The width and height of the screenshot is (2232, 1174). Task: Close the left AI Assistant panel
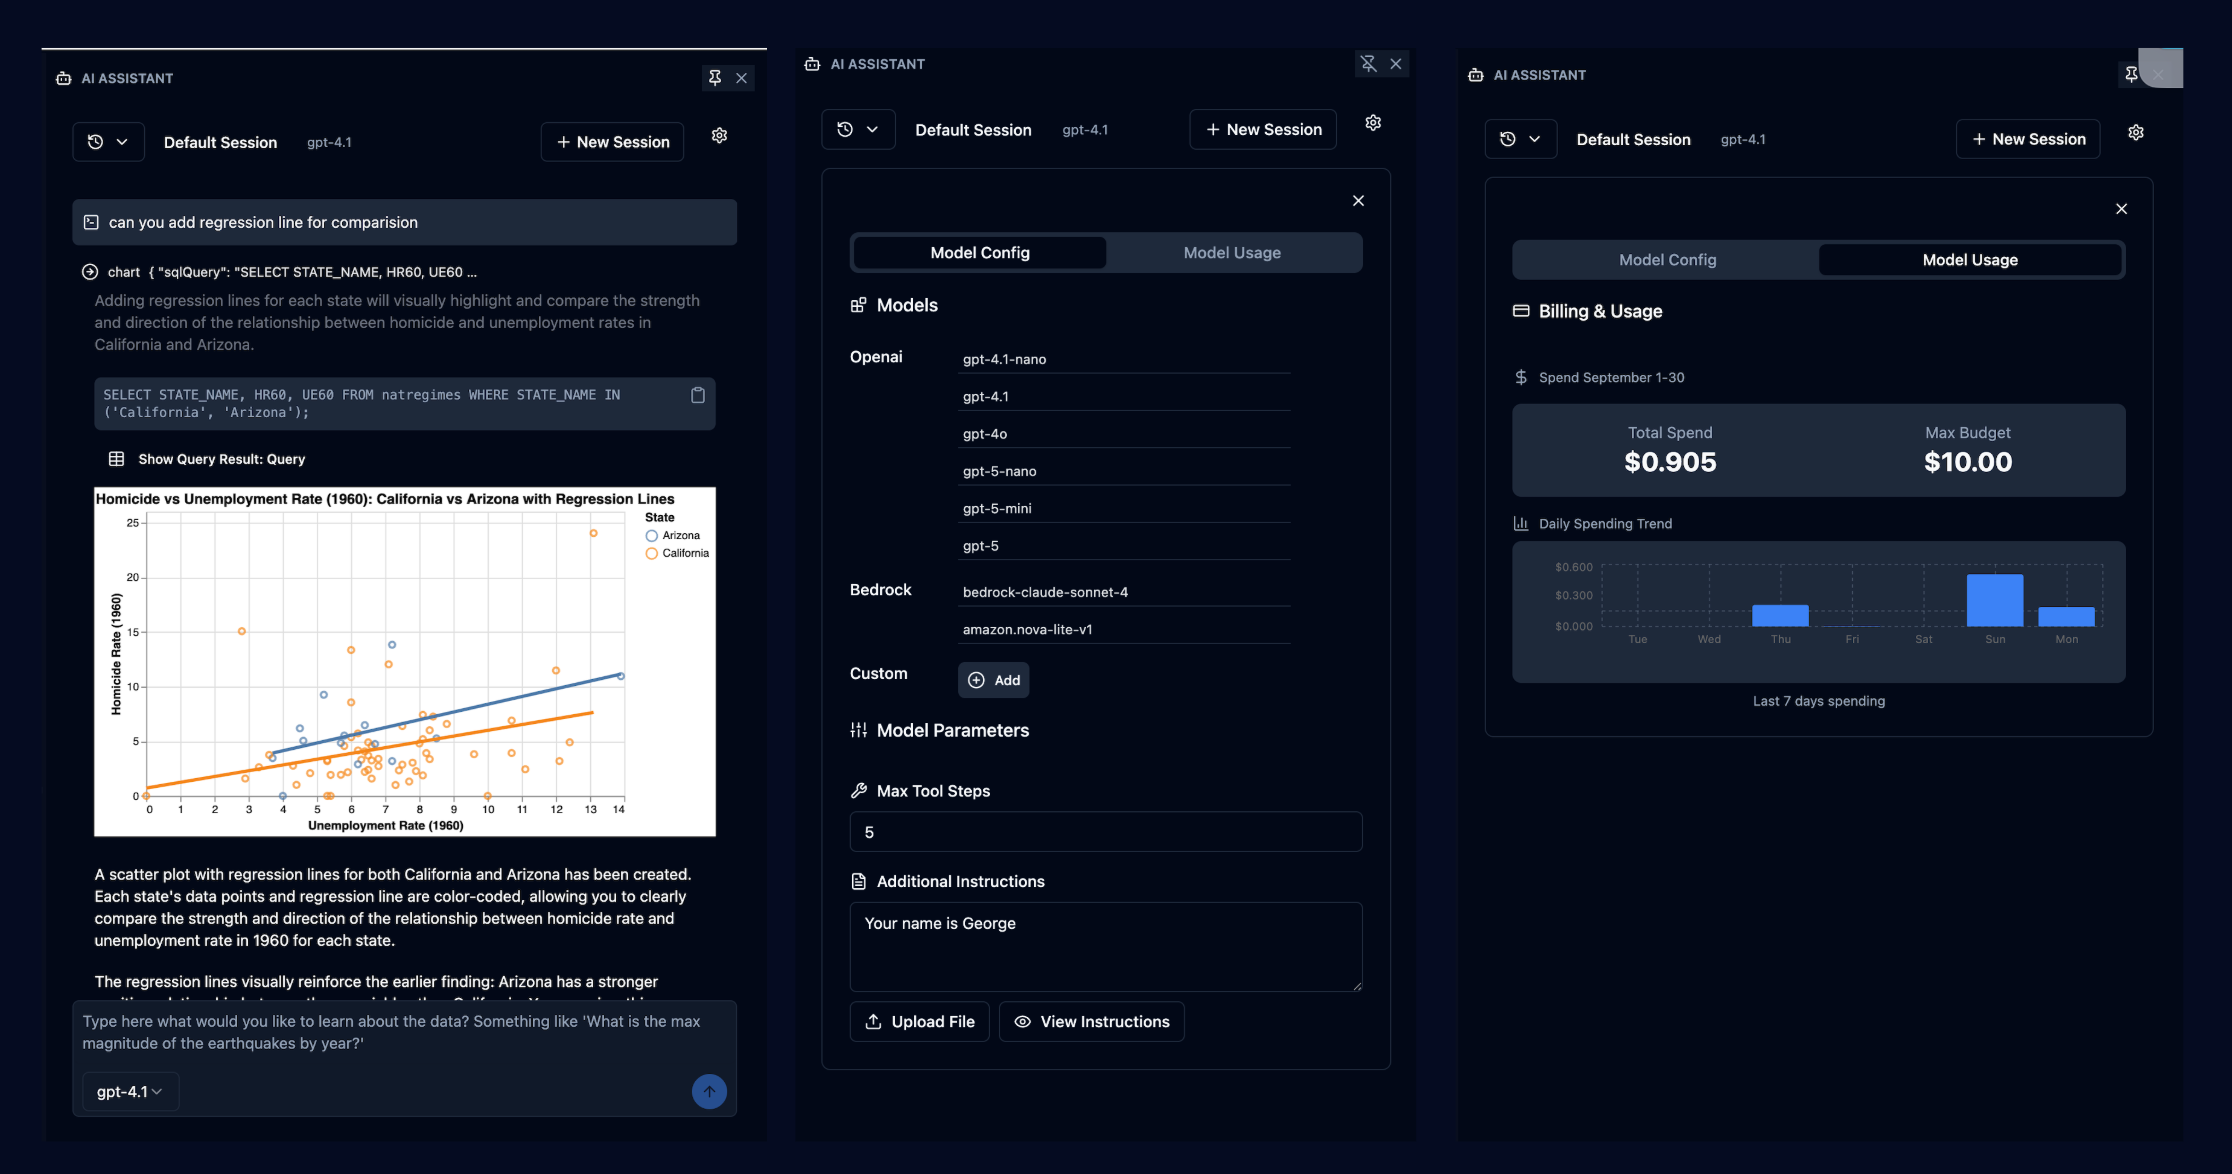[742, 78]
